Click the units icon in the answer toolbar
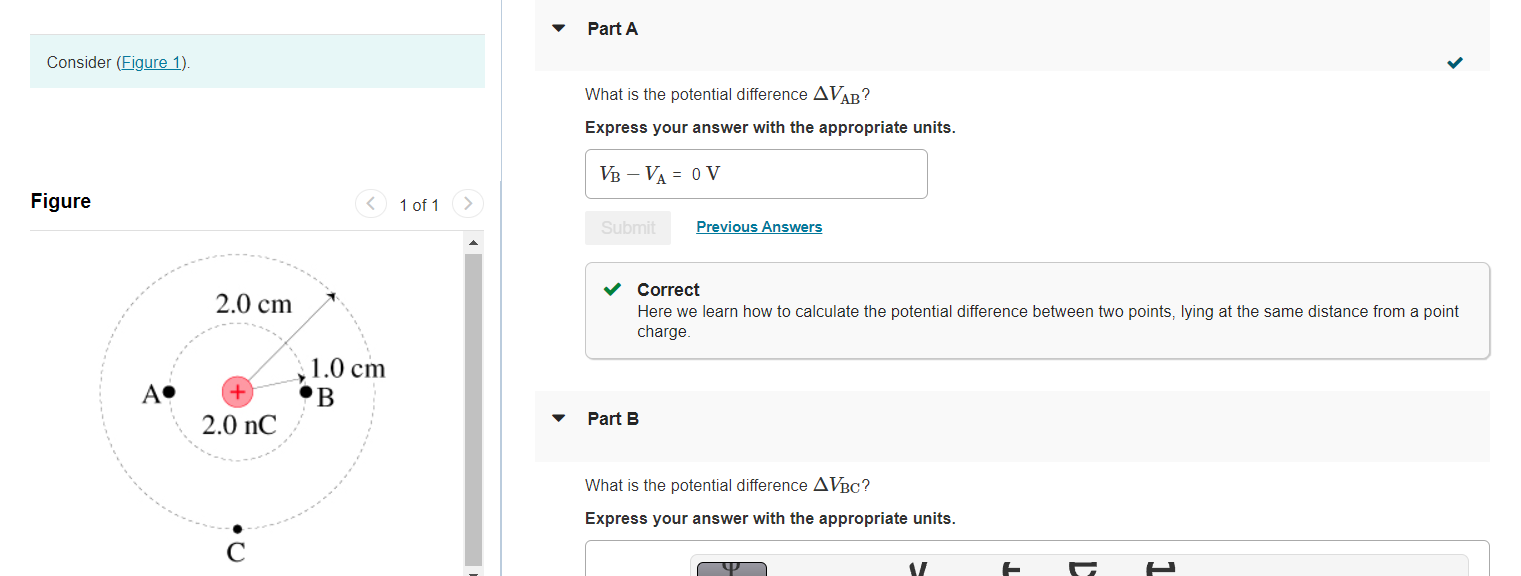 pyautogui.click(x=1010, y=570)
